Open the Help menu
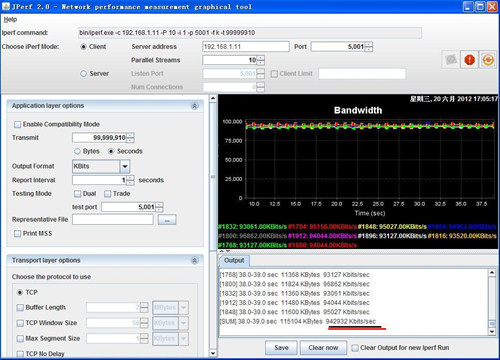 pyautogui.click(x=10, y=19)
